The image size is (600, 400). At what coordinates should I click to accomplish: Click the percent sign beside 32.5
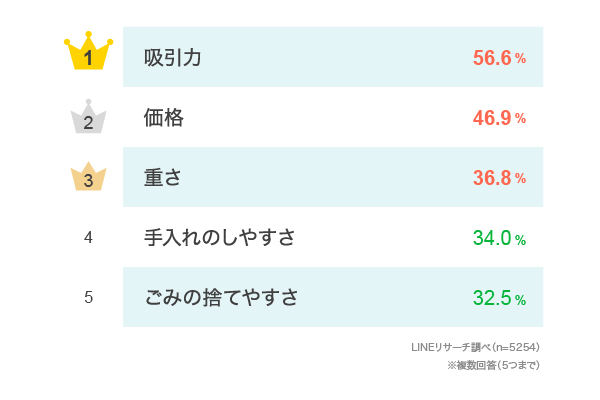tap(521, 299)
